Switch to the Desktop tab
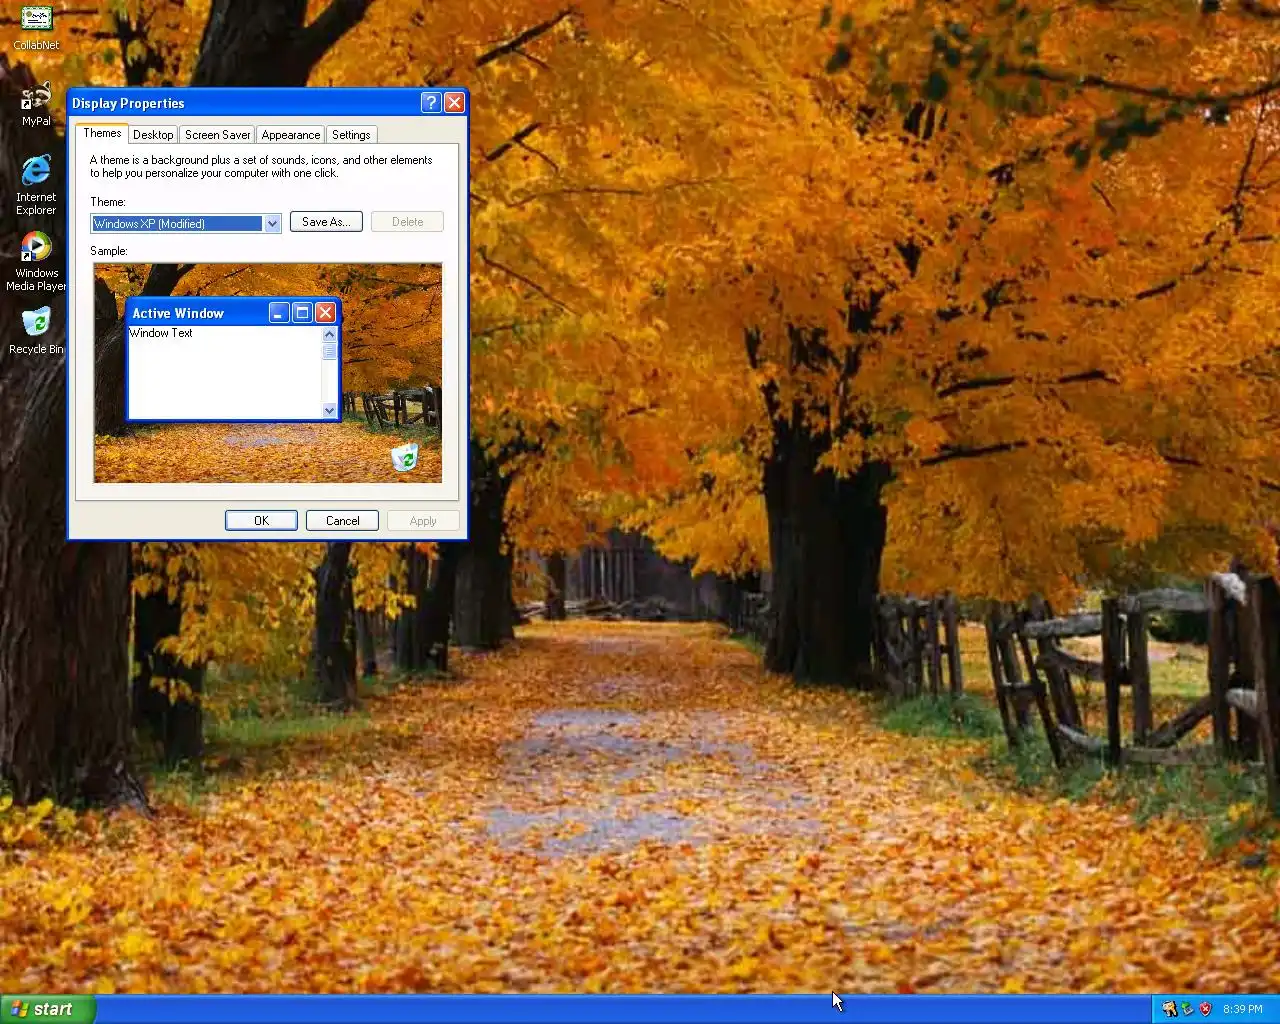Image resolution: width=1280 pixels, height=1024 pixels. click(x=153, y=135)
